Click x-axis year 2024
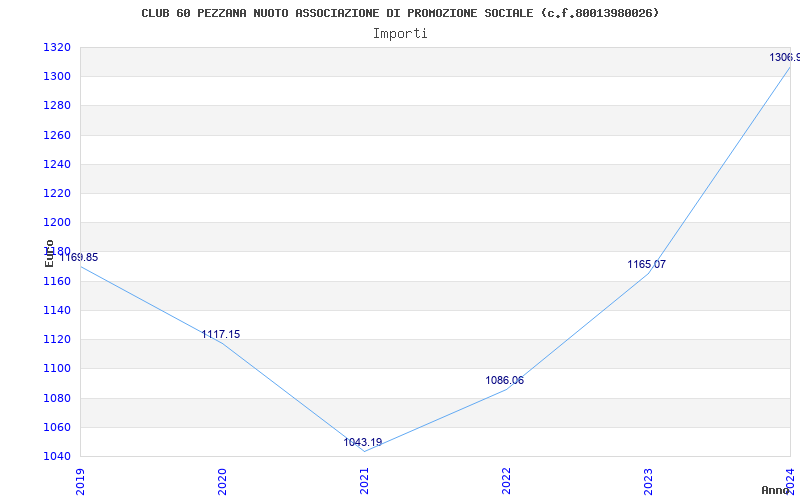 pos(790,481)
